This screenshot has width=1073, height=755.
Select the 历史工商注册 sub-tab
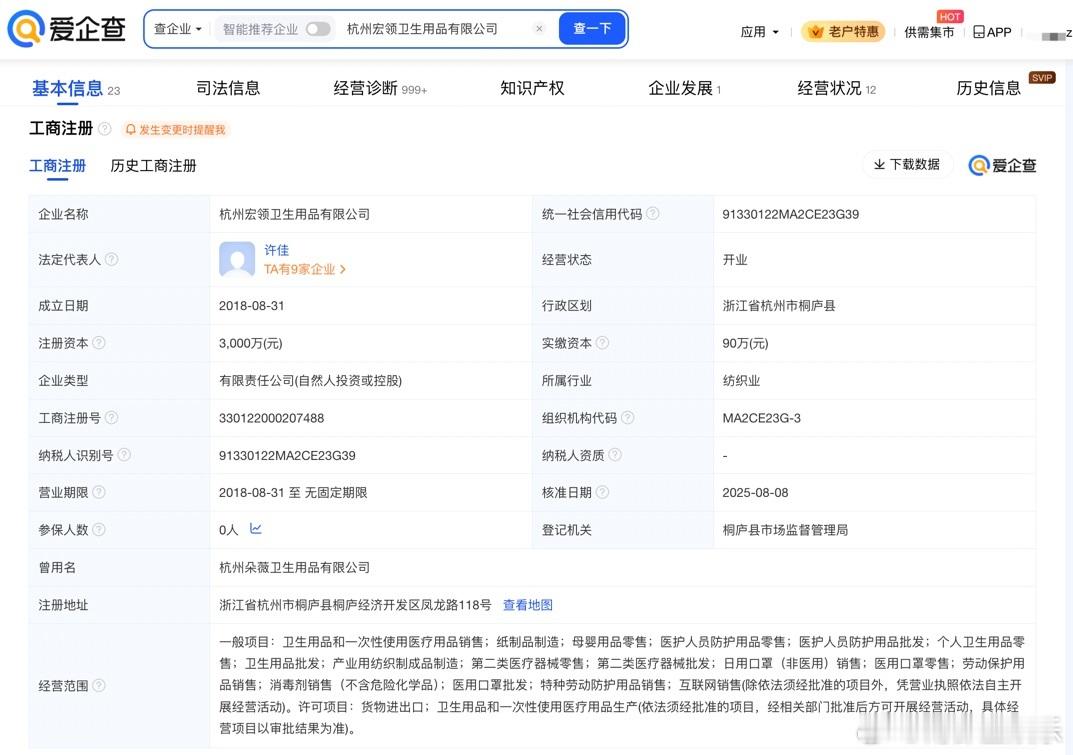tap(153, 166)
